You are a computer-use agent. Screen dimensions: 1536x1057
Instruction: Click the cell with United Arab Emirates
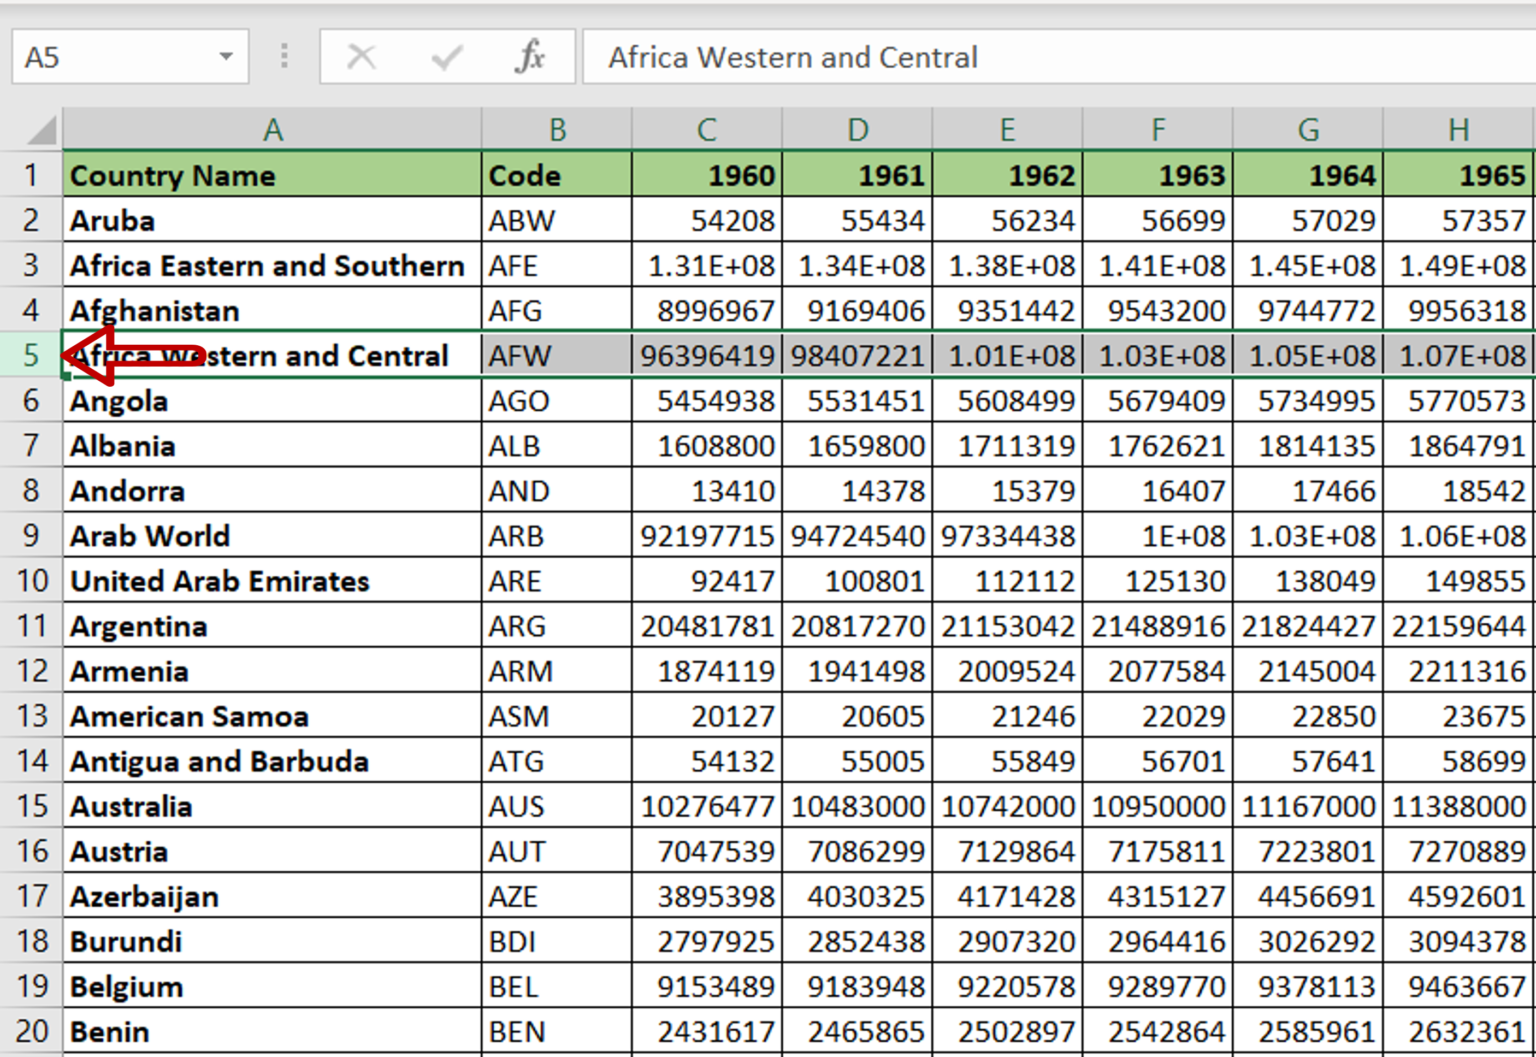tap(272, 580)
